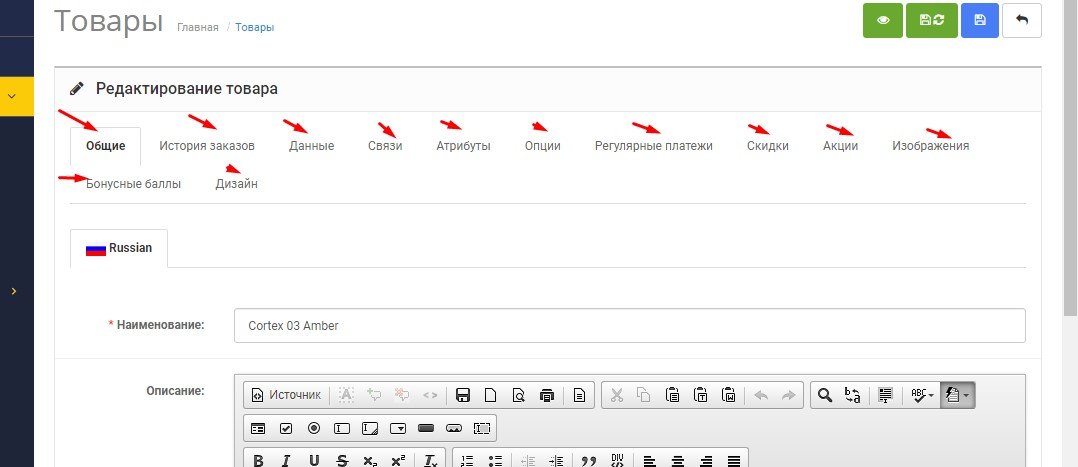This screenshot has width=1078, height=467.
Task: Click the blue save floppy button
Action: pyautogui.click(x=980, y=20)
